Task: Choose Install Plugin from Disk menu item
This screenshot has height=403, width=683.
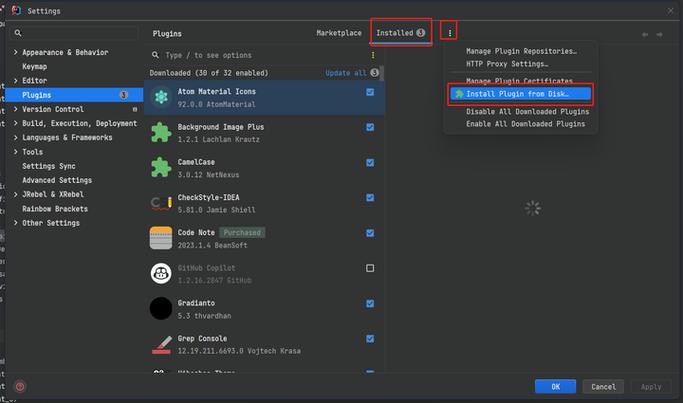Action: [517, 94]
